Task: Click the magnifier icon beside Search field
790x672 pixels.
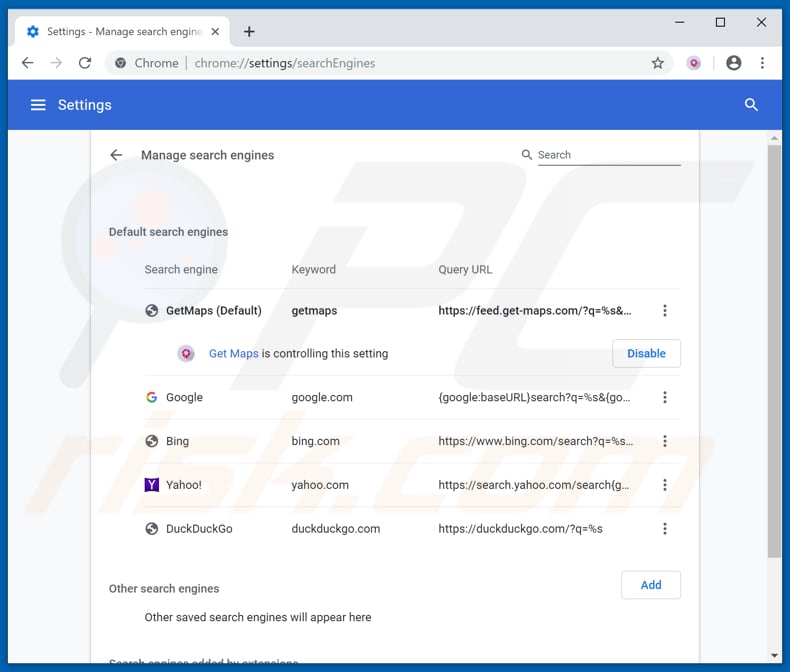Action: coord(526,155)
